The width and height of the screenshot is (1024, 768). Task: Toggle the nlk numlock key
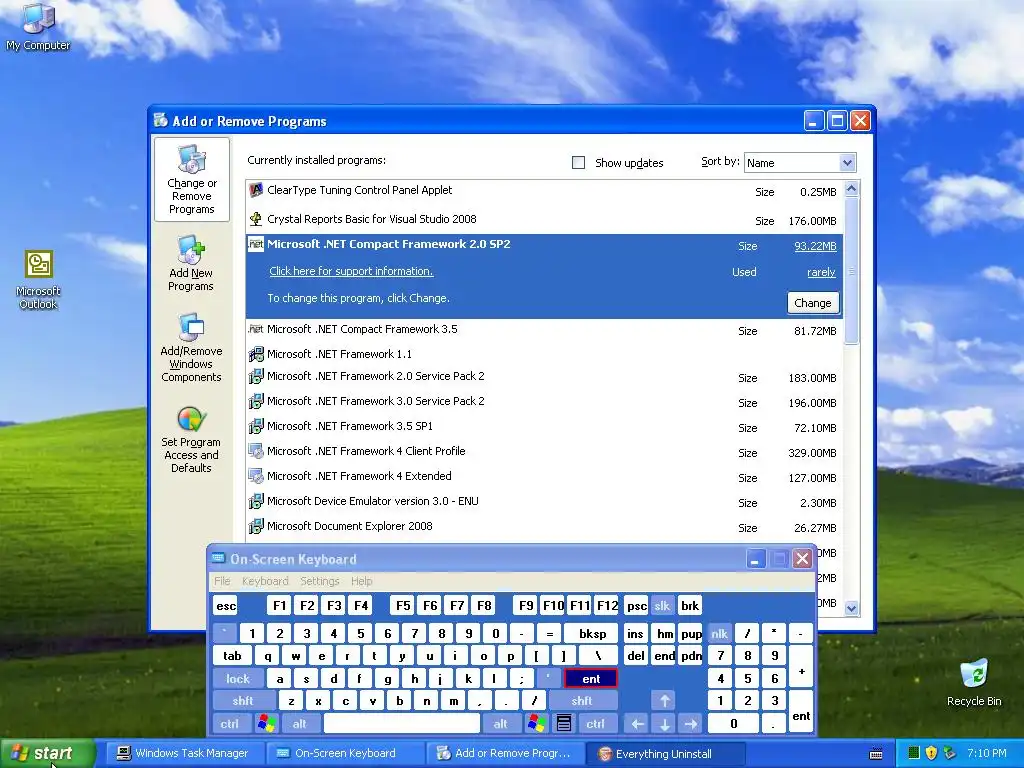point(720,633)
